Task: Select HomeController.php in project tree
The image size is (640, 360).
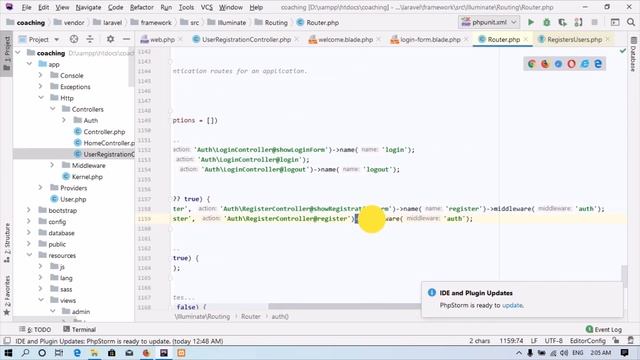Action: pyautogui.click(x=104, y=143)
